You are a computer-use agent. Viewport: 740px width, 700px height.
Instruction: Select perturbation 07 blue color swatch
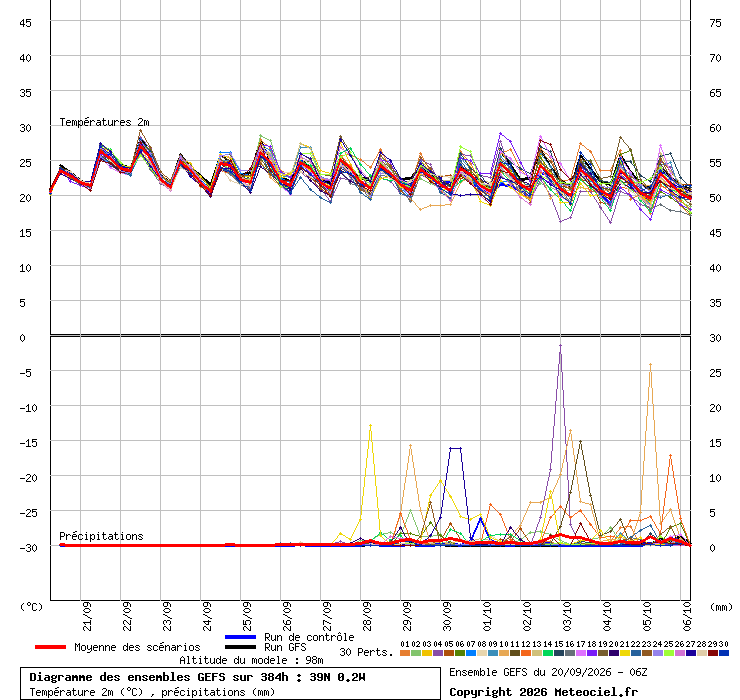[x=471, y=653]
